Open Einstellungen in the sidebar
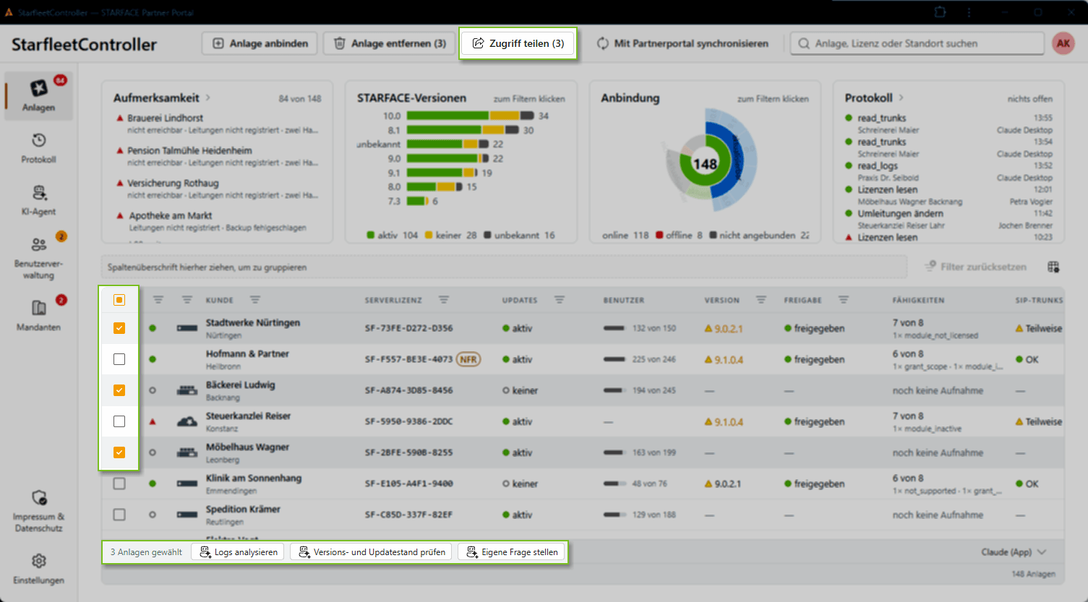 pyautogui.click(x=39, y=569)
